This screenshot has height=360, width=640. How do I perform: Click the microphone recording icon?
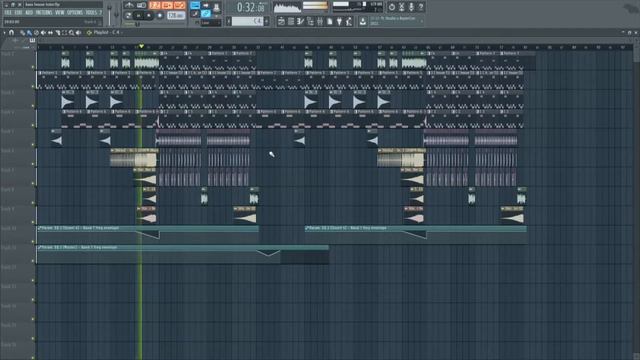tap(411, 7)
